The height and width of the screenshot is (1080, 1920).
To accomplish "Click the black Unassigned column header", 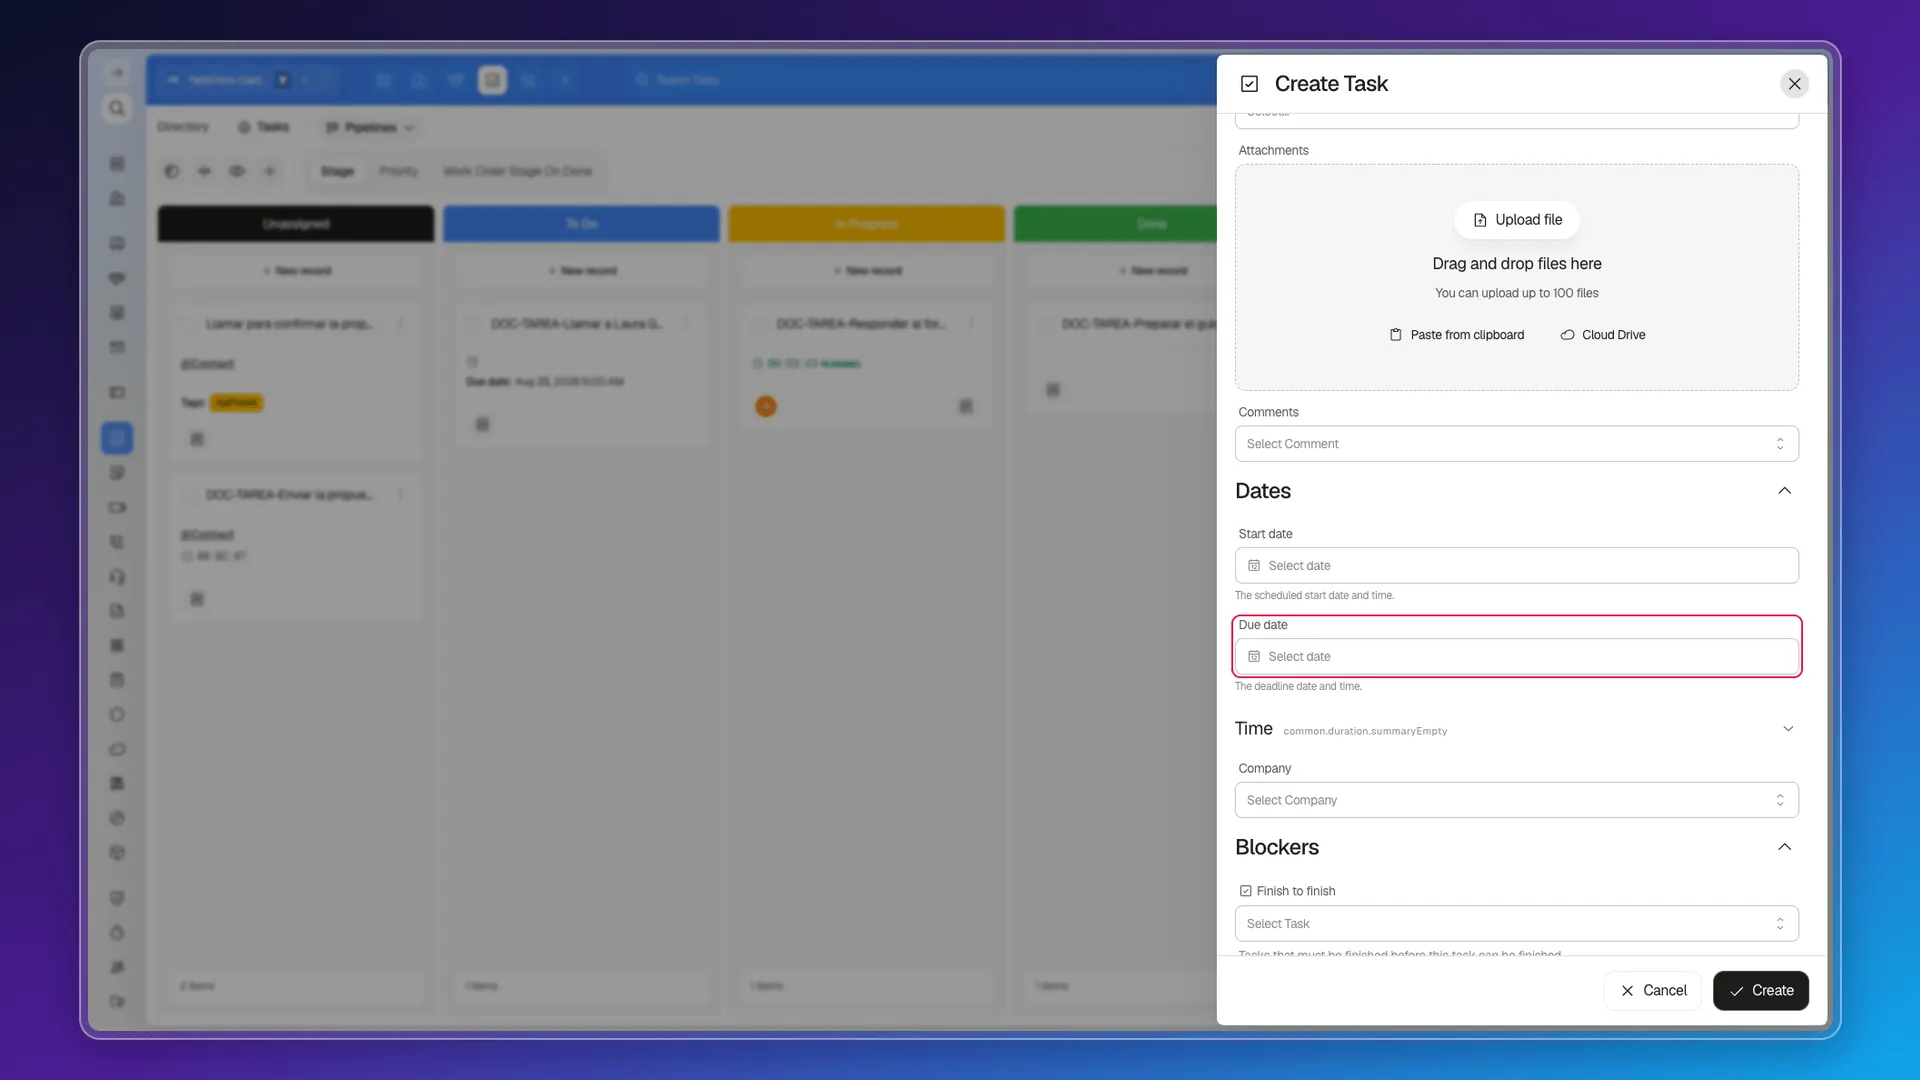I will click(296, 224).
